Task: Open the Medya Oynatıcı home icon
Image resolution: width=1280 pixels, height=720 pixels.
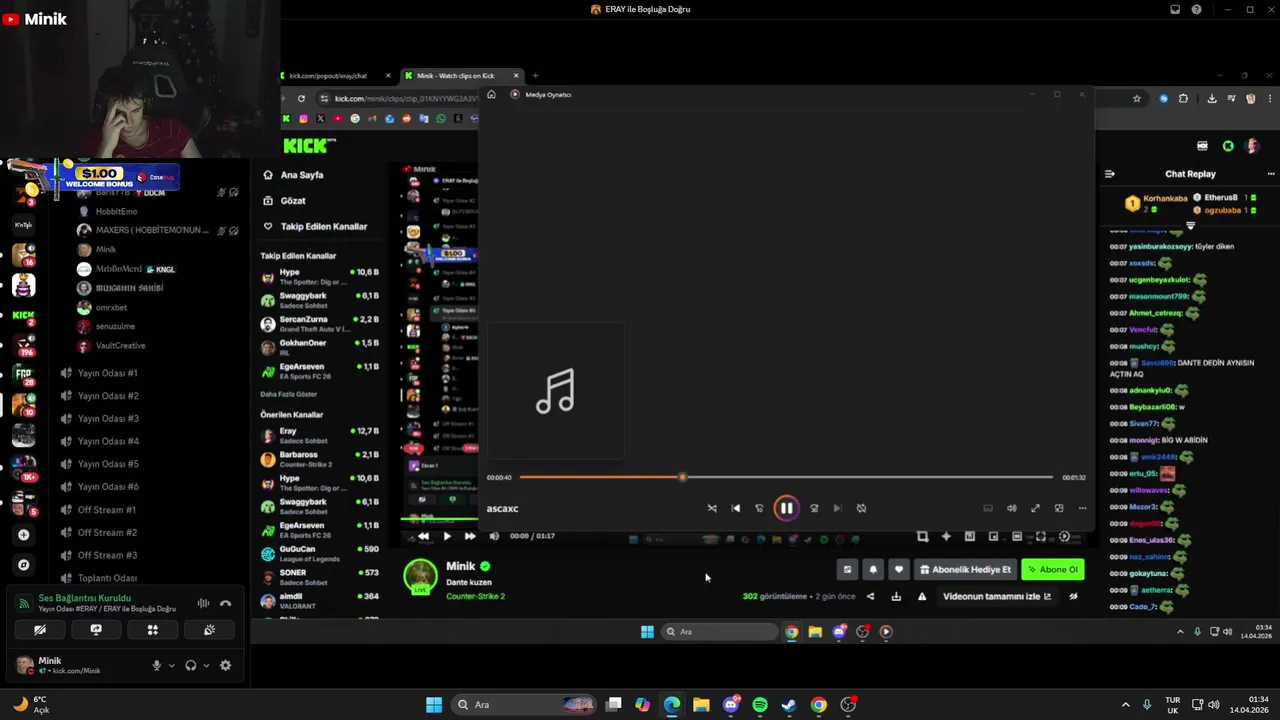Action: (491, 94)
